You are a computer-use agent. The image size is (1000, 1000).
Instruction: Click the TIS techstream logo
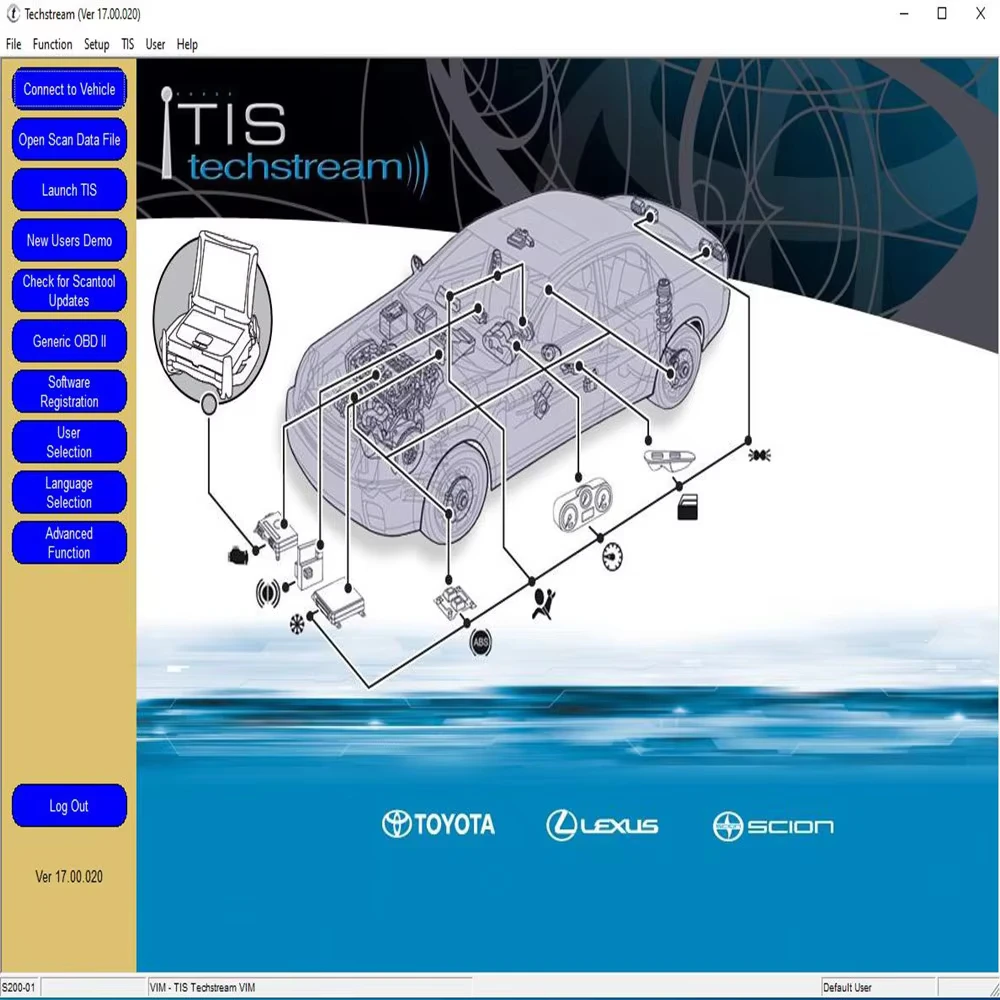point(295,142)
